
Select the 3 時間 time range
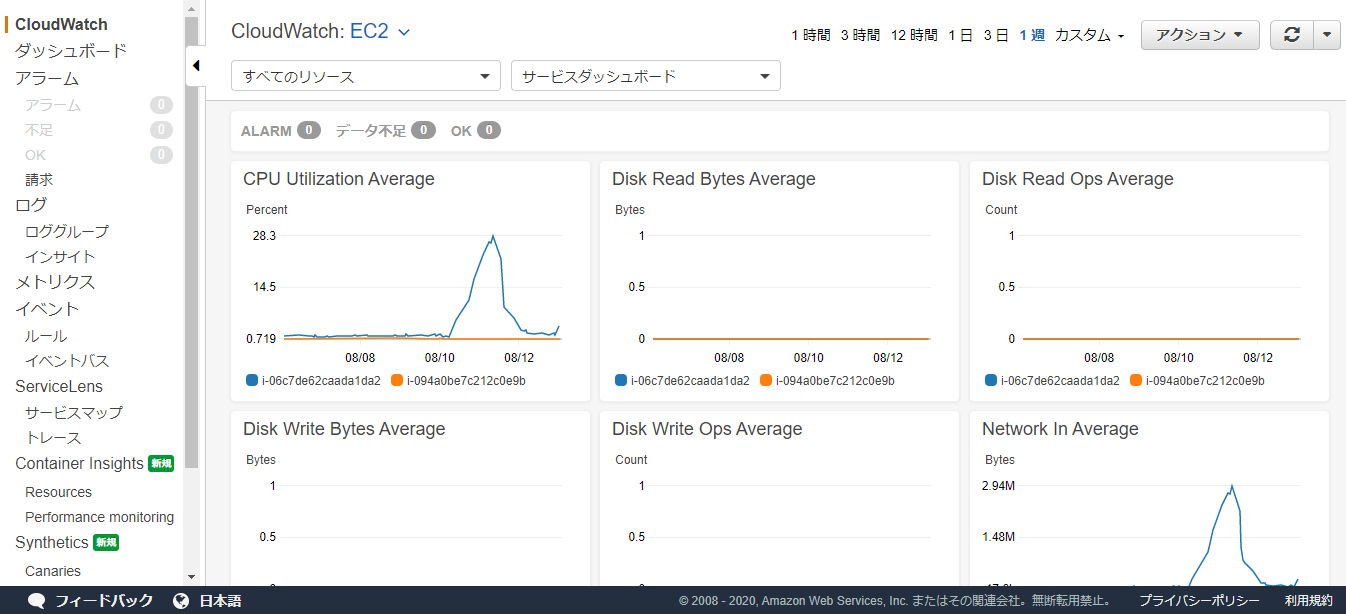(860, 35)
